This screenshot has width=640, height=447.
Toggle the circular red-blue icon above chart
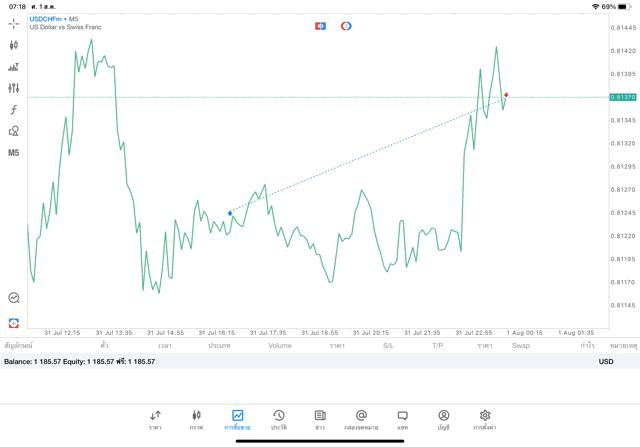click(x=346, y=26)
